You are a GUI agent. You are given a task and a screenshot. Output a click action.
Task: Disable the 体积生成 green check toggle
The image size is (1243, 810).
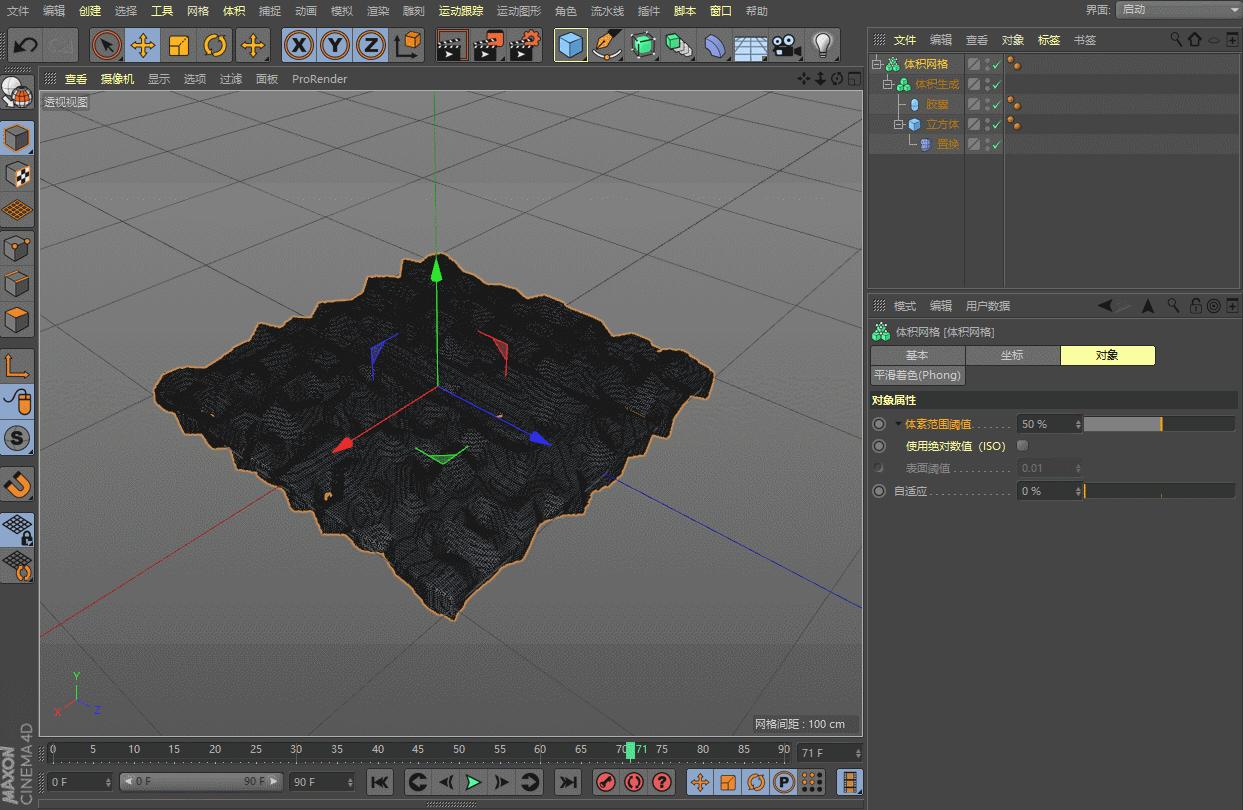coord(996,84)
